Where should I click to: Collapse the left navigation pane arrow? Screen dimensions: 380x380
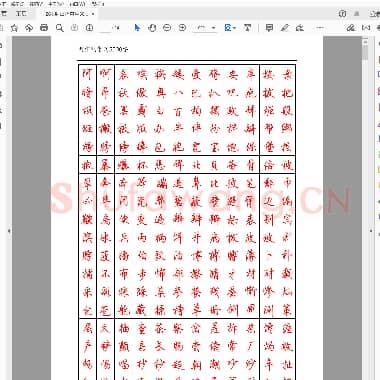point(9,231)
